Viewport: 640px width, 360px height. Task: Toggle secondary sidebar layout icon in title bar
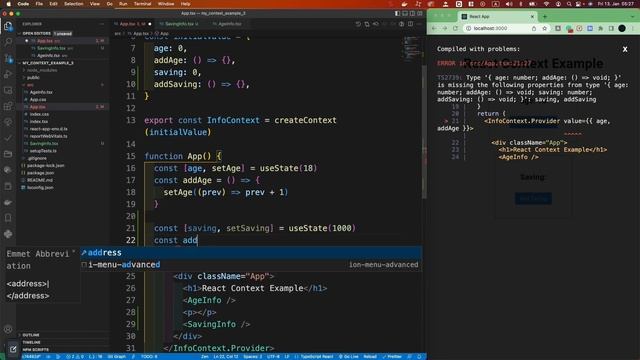pos(412,13)
